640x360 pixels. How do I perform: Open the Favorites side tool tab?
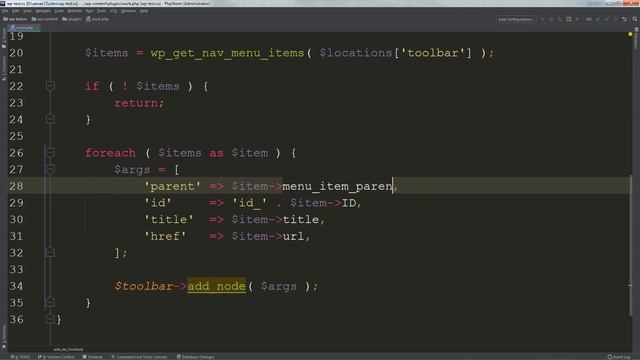pos(4,336)
